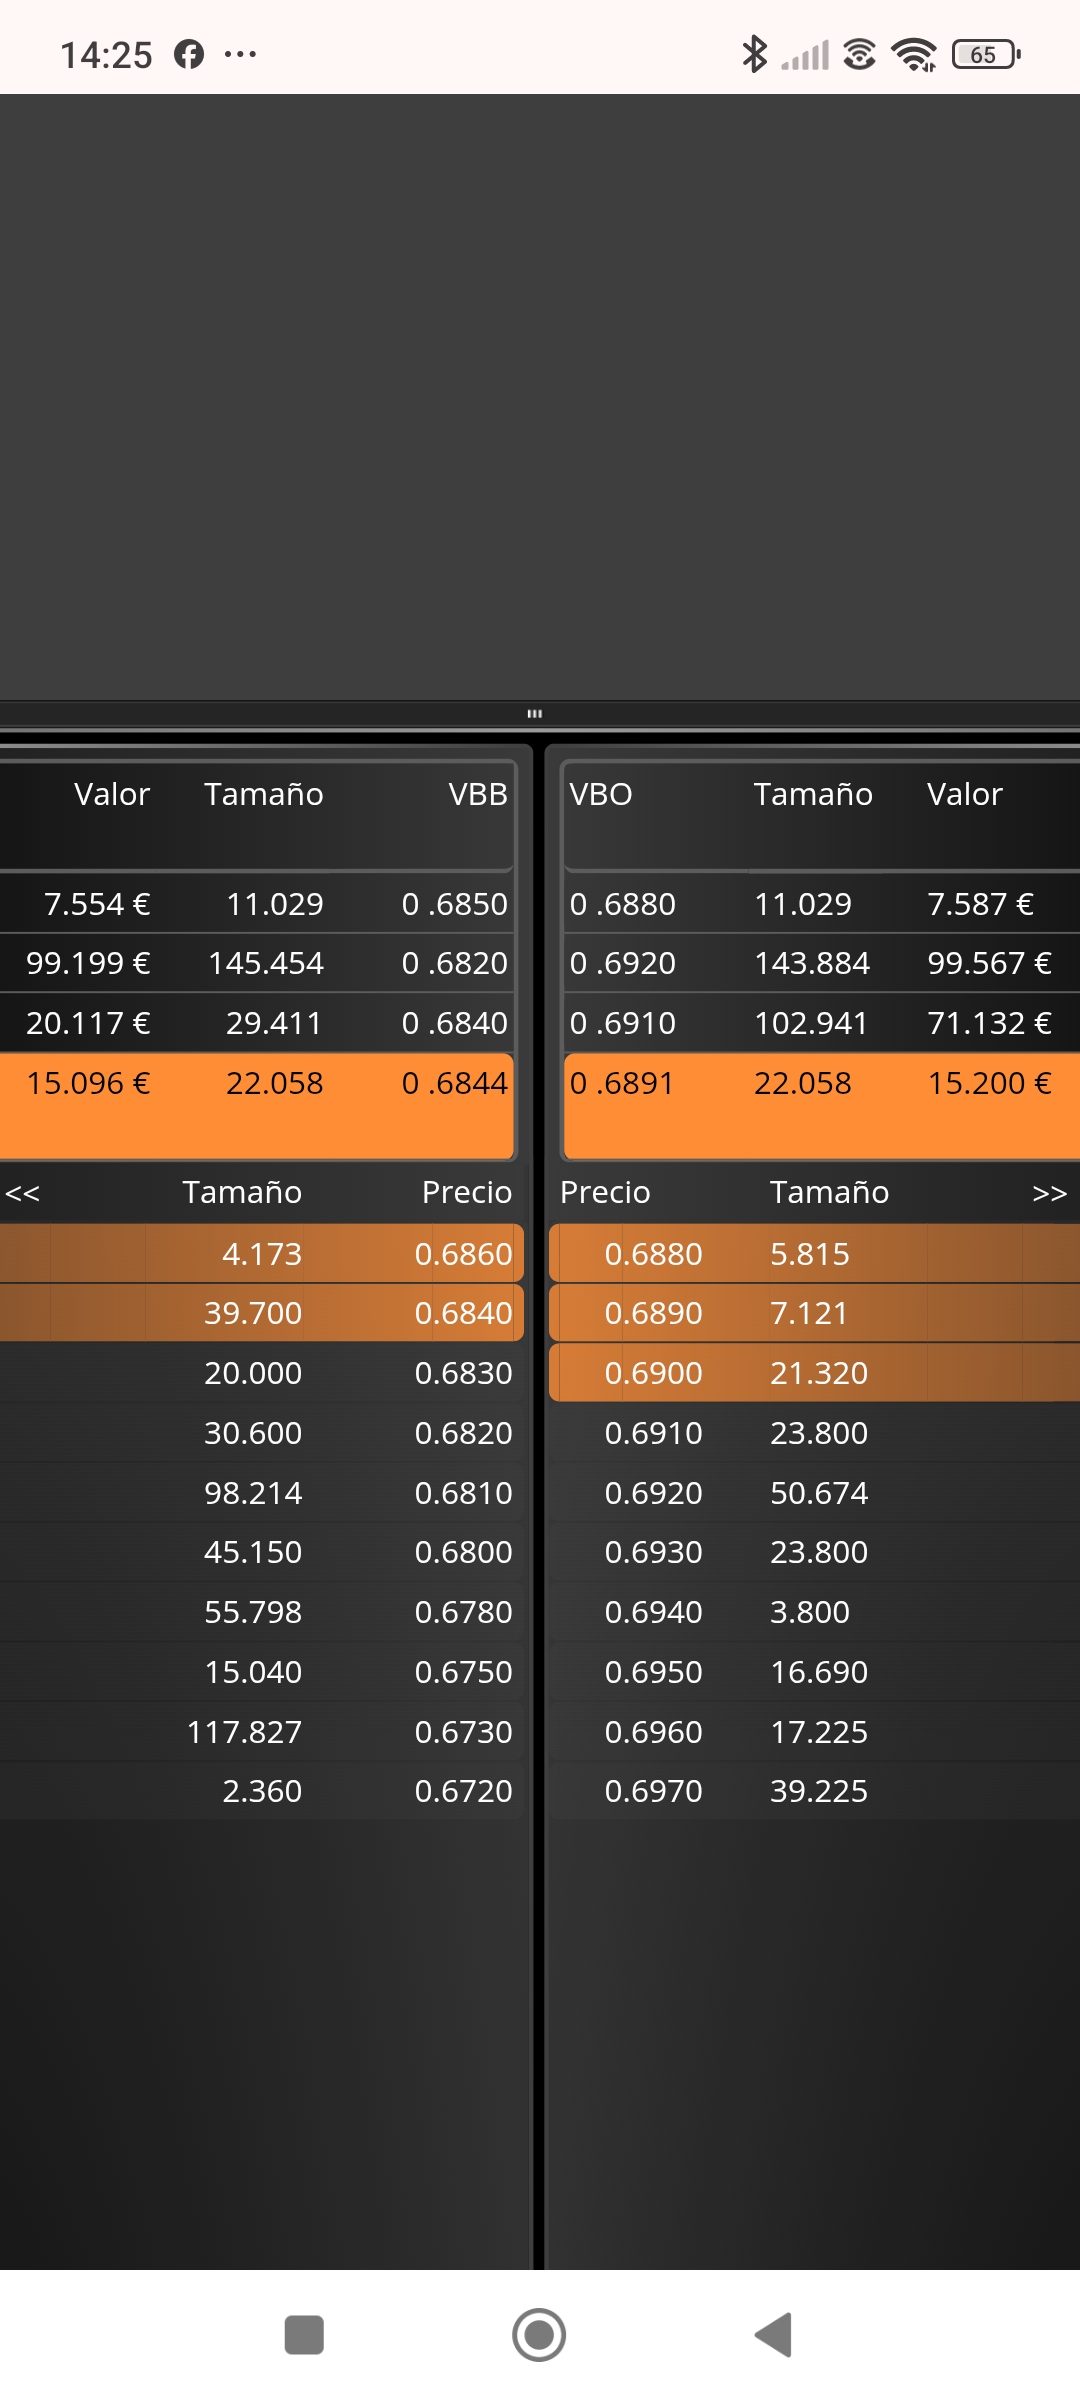Select highlighted ask row 0.6891
This screenshot has height=2400, width=1080.
point(822,1105)
